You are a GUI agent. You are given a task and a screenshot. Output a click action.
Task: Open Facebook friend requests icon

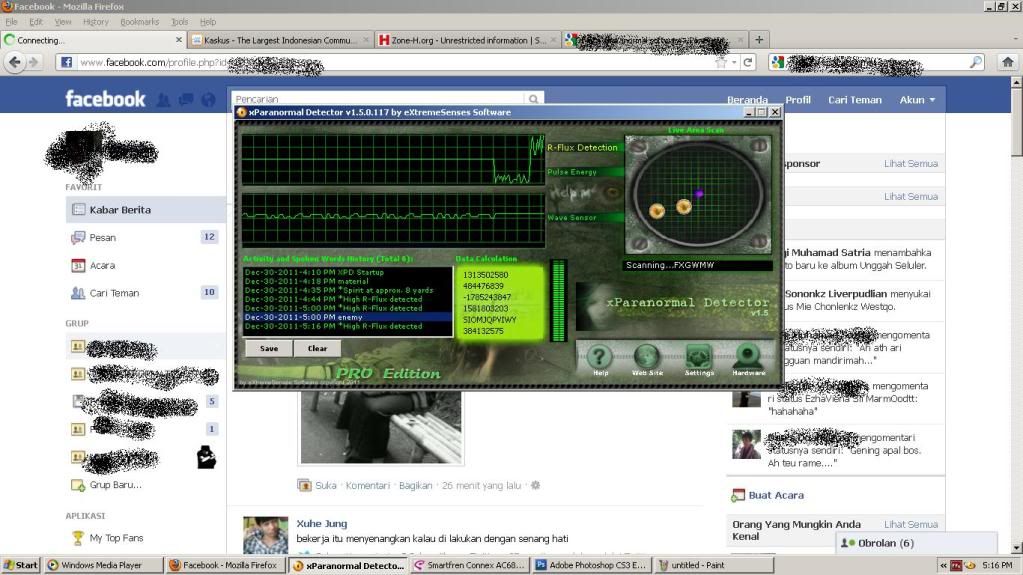tap(163, 100)
